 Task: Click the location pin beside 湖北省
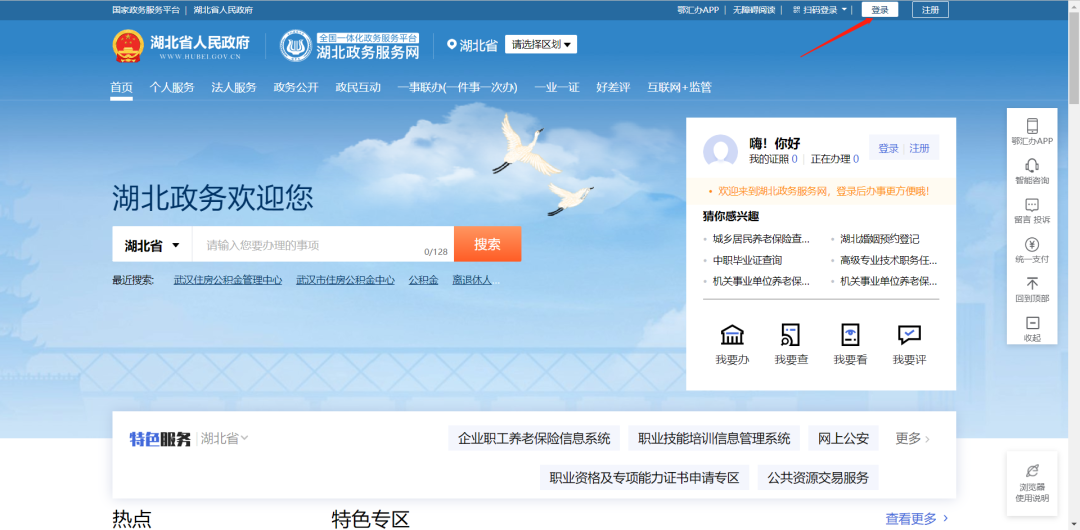click(x=452, y=45)
